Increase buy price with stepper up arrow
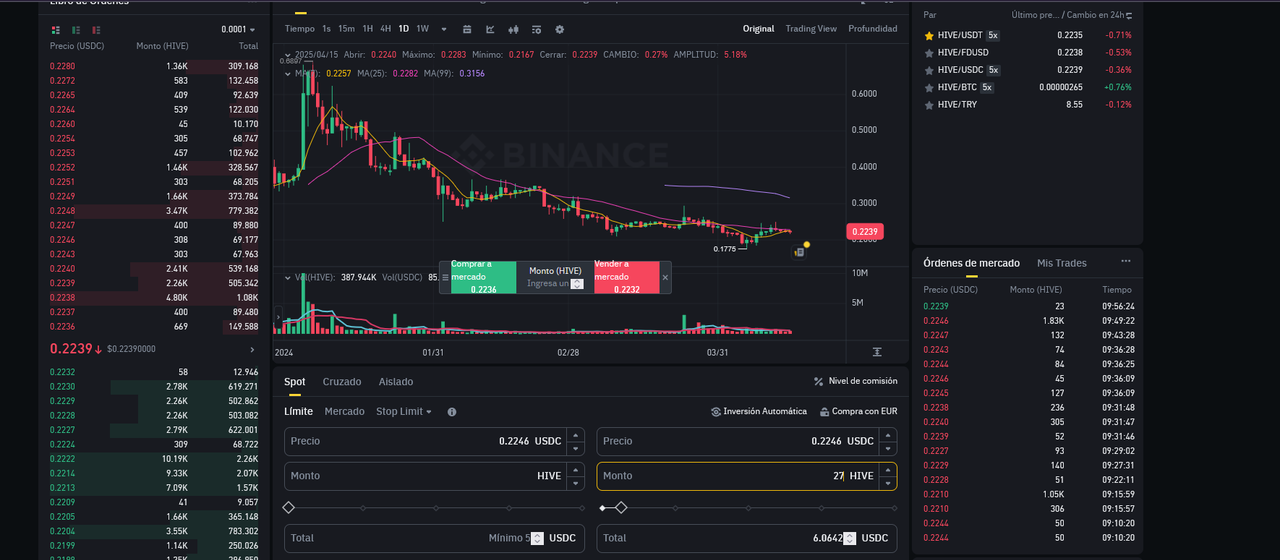The height and width of the screenshot is (560, 1280). point(575,434)
